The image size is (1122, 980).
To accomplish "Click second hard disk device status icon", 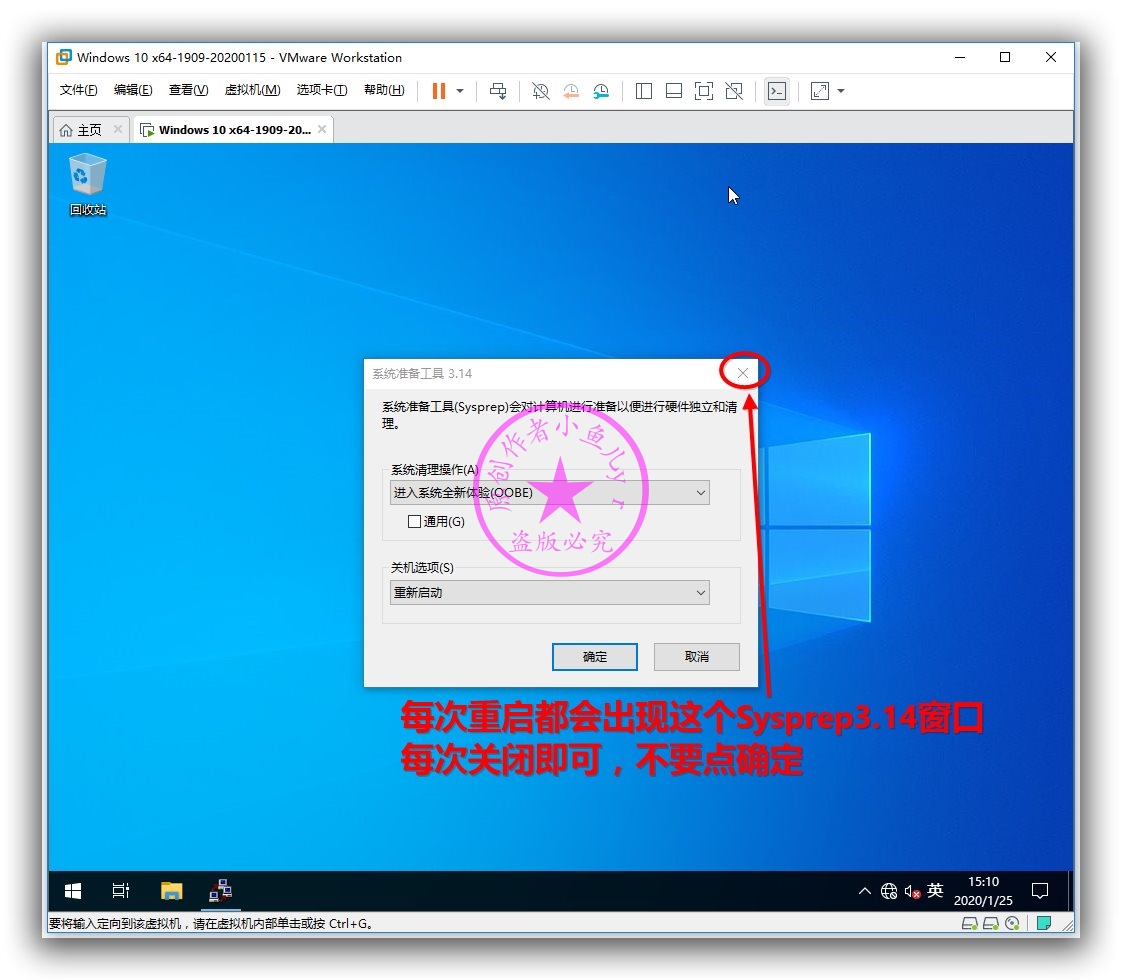I will (x=991, y=923).
